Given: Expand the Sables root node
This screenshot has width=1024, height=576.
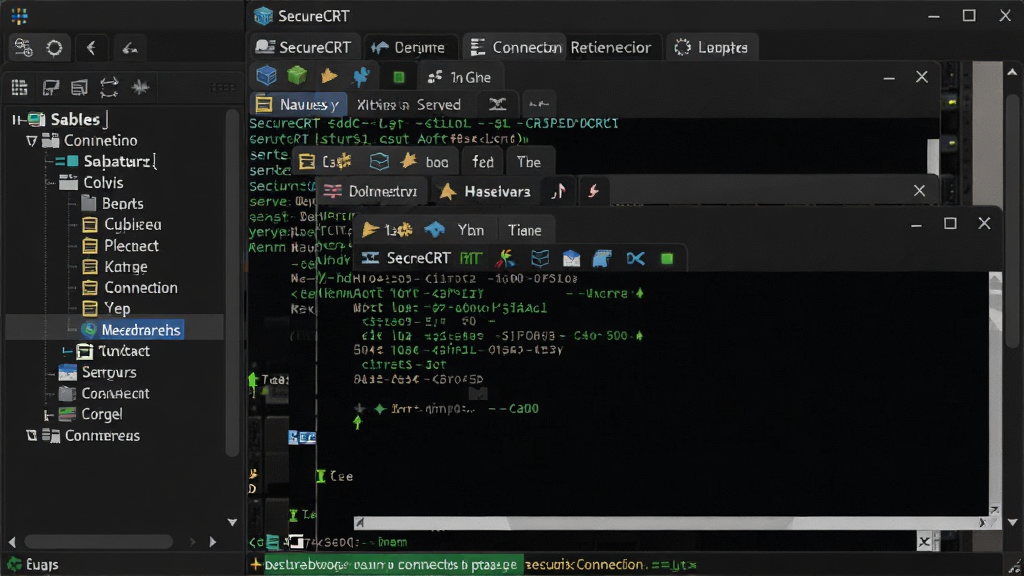Looking at the screenshot, I should click(x=16, y=120).
